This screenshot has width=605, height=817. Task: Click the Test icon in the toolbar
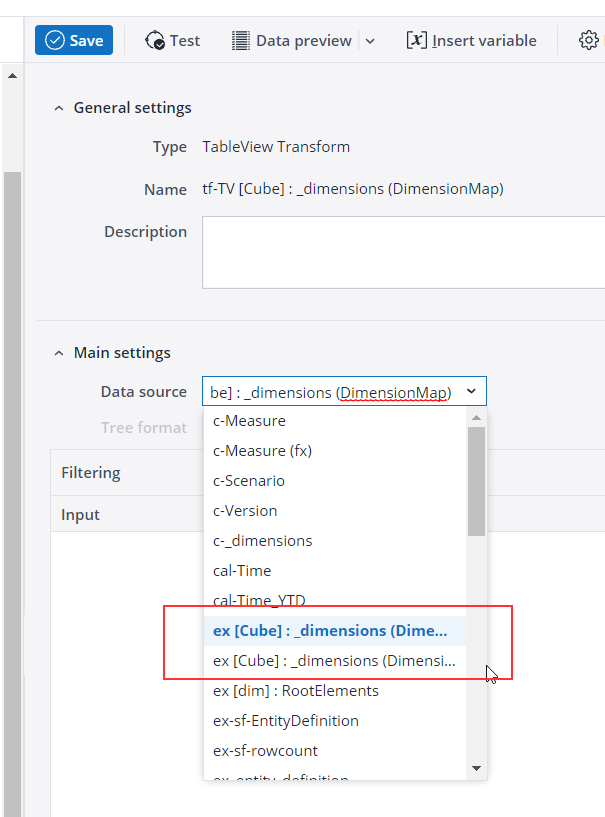coord(155,40)
